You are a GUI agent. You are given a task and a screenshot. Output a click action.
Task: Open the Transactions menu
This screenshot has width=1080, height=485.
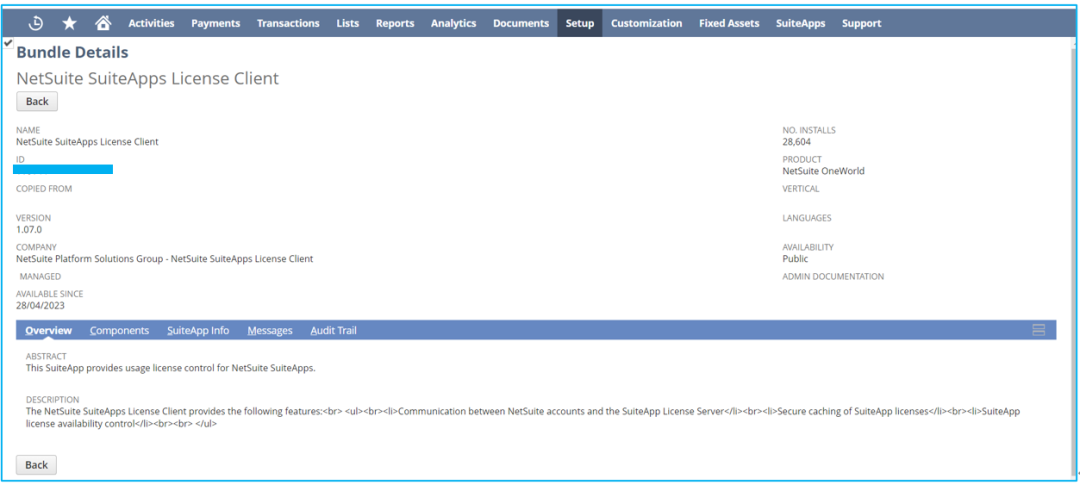tap(288, 23)
